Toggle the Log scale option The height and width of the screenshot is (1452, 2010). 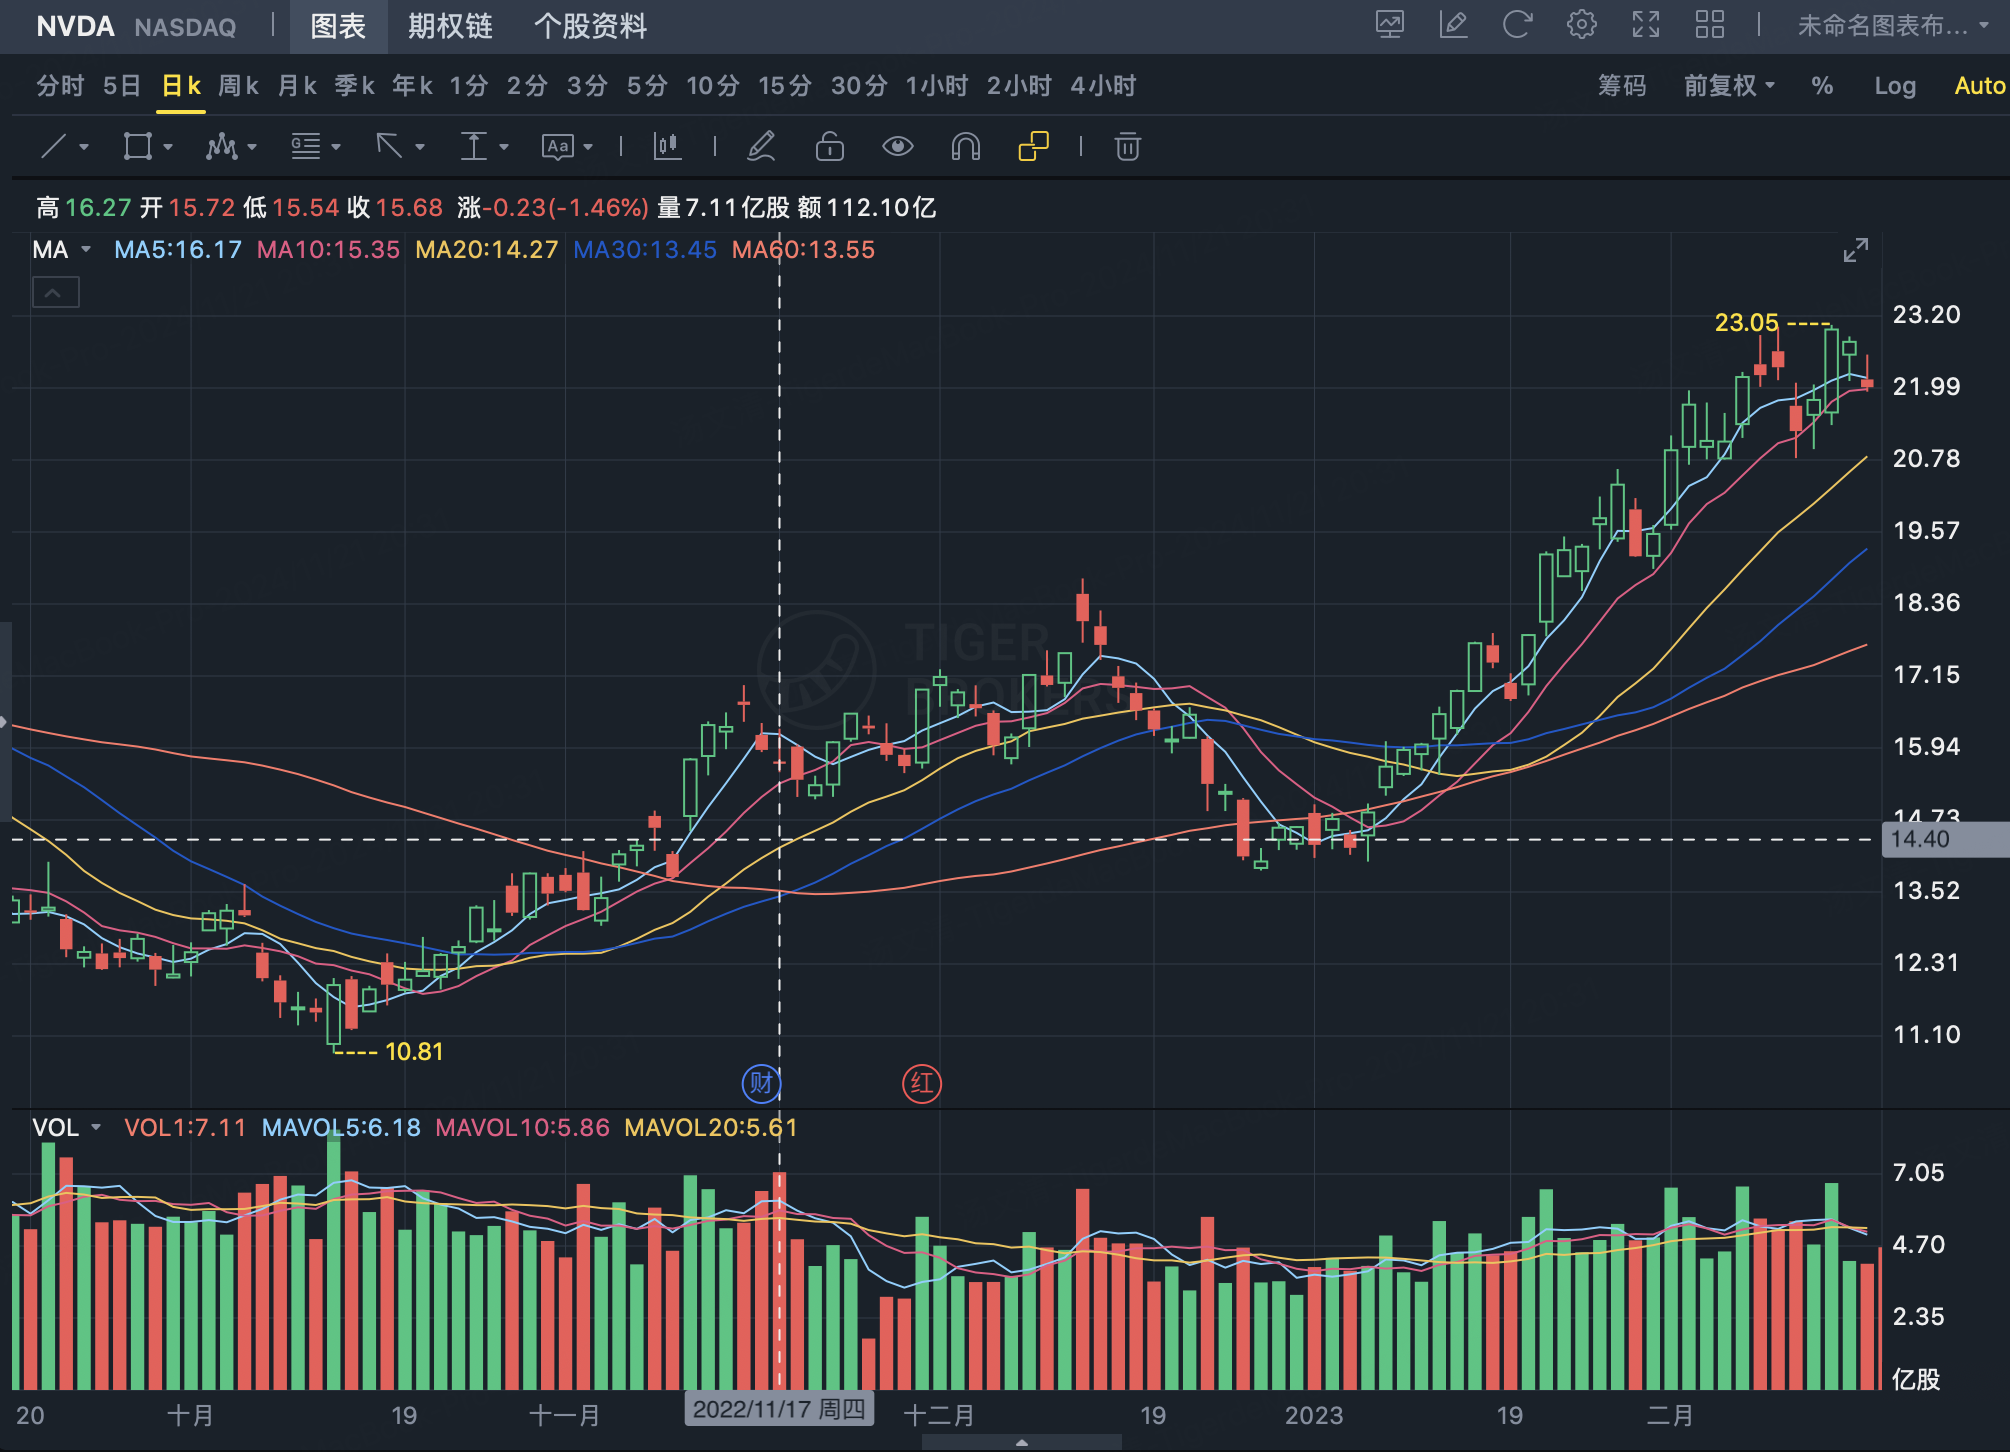tap(1894, 86)
